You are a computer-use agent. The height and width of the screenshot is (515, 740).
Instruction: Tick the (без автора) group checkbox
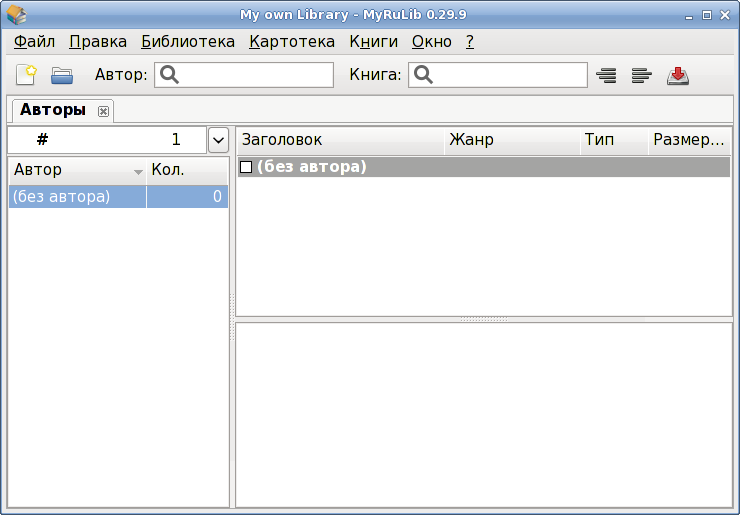tap(246, 167)
